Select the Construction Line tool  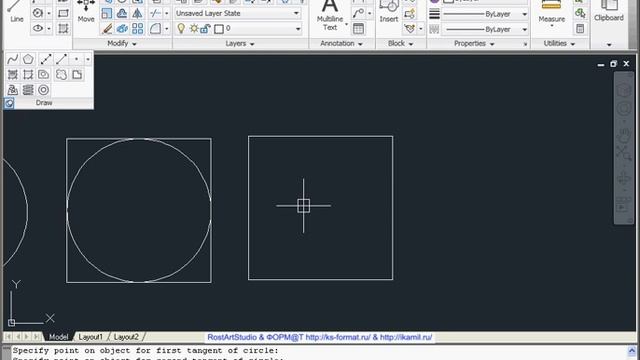click(x=46, y=59)
